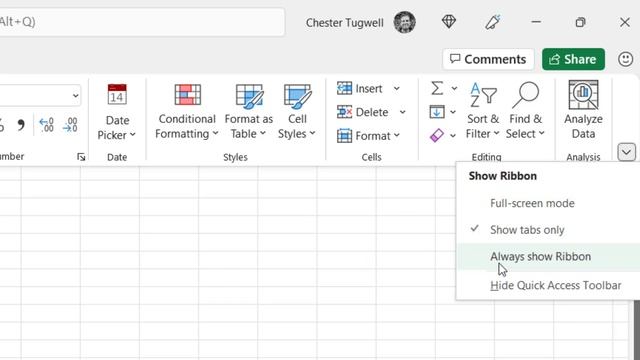The height and width of the screenshot is (360, 640).
Task: Restore down the Excel window
Action: pyautogui.click(x=580, y=22)
